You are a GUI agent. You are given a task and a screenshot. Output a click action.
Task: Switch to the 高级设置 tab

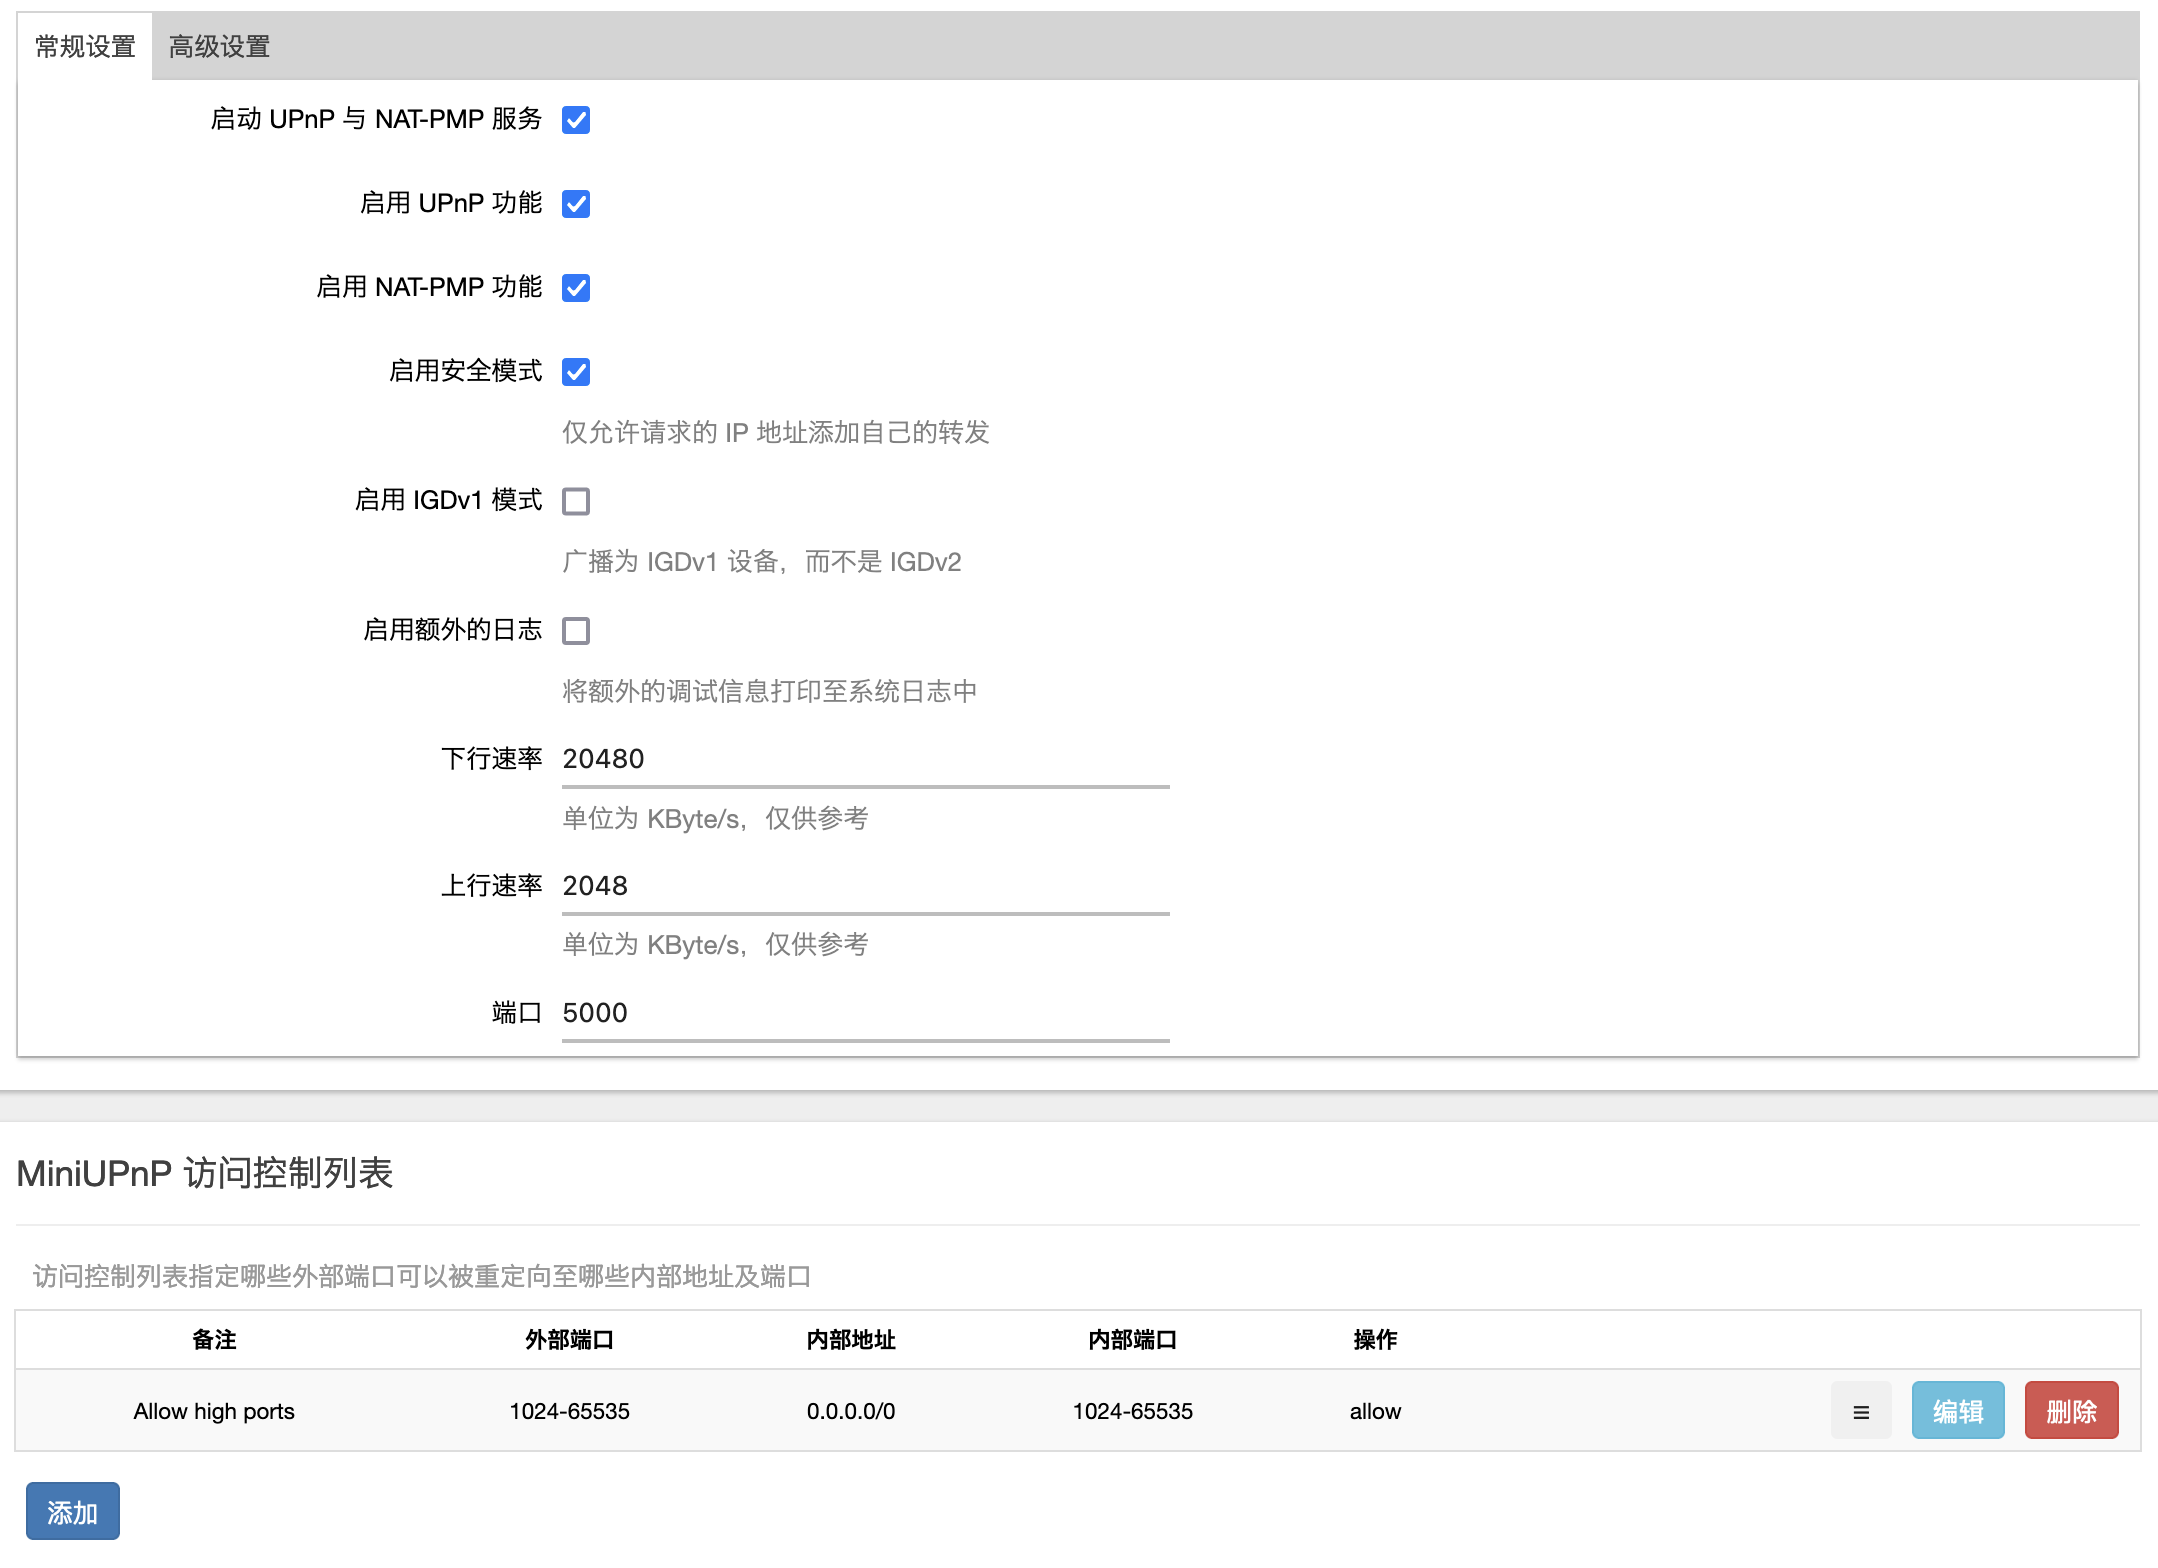coord(219,47)
